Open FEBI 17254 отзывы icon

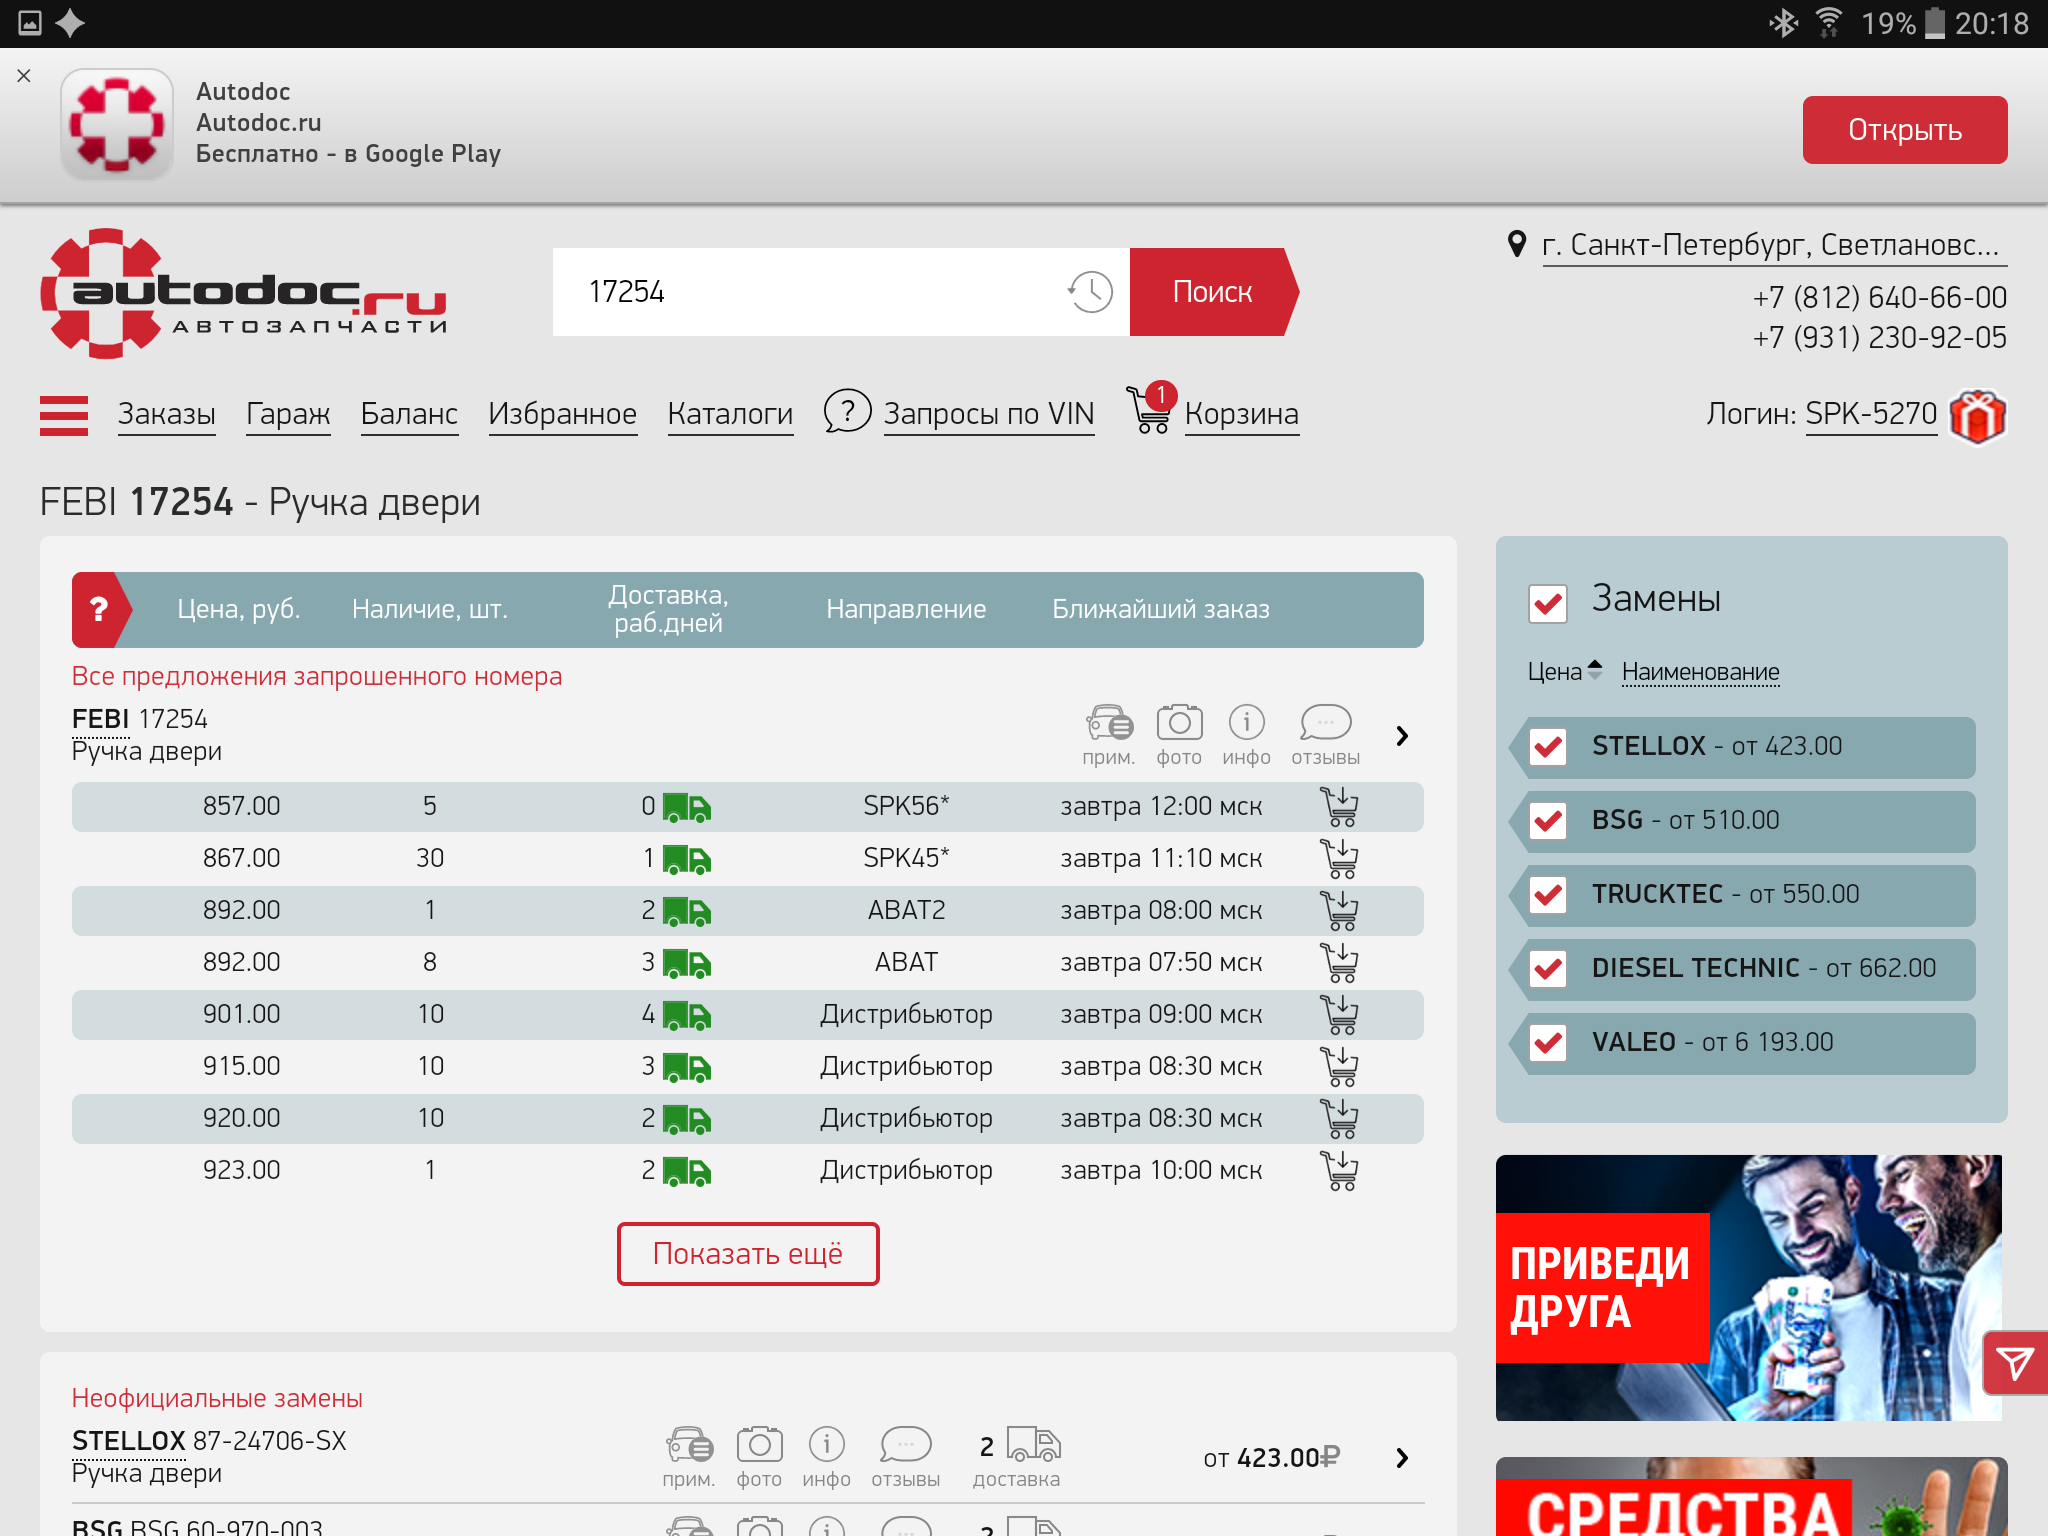1325,735
